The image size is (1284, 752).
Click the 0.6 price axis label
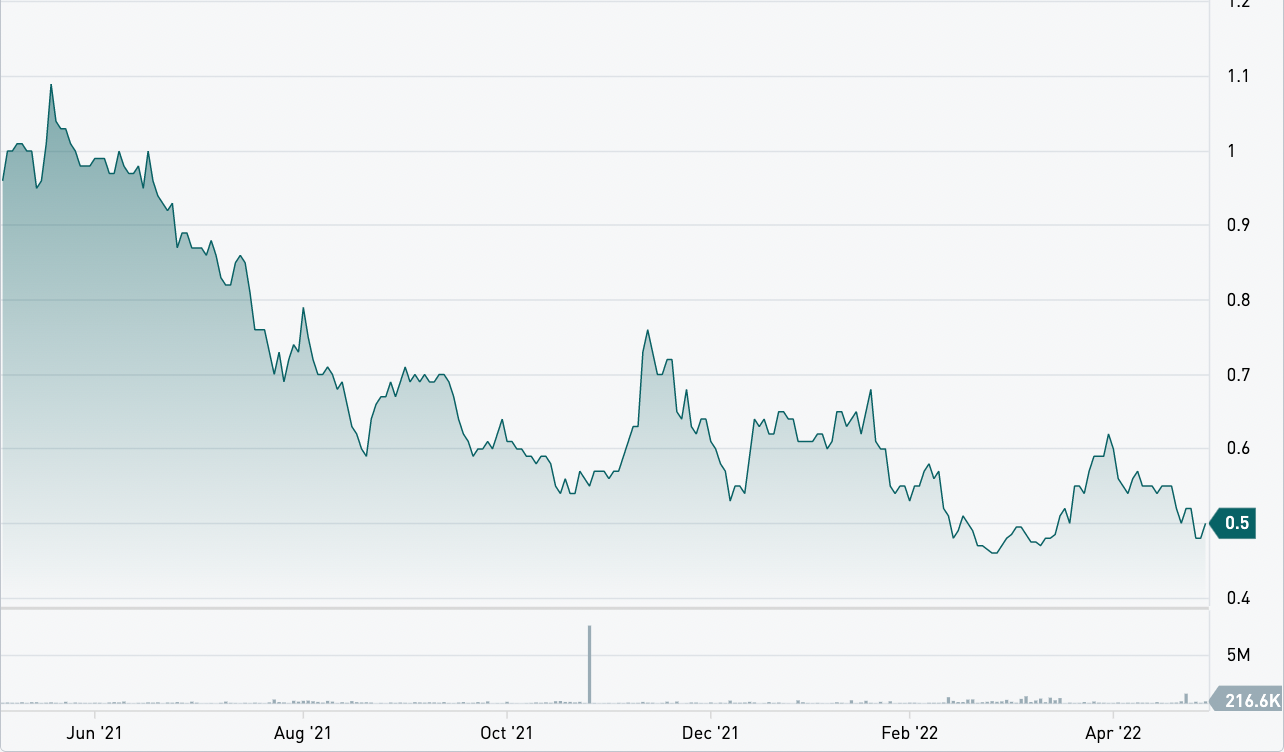click(1238, 449)
